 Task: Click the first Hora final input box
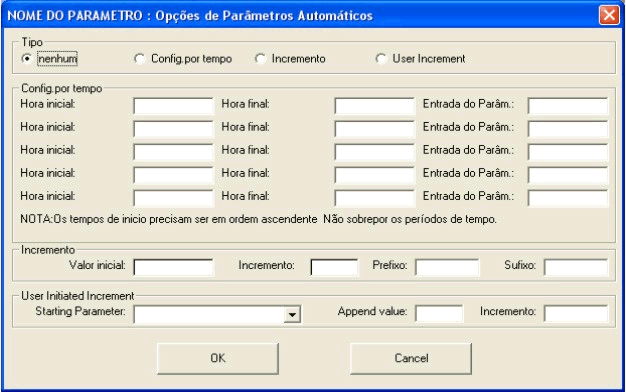(x=374, y=106)
